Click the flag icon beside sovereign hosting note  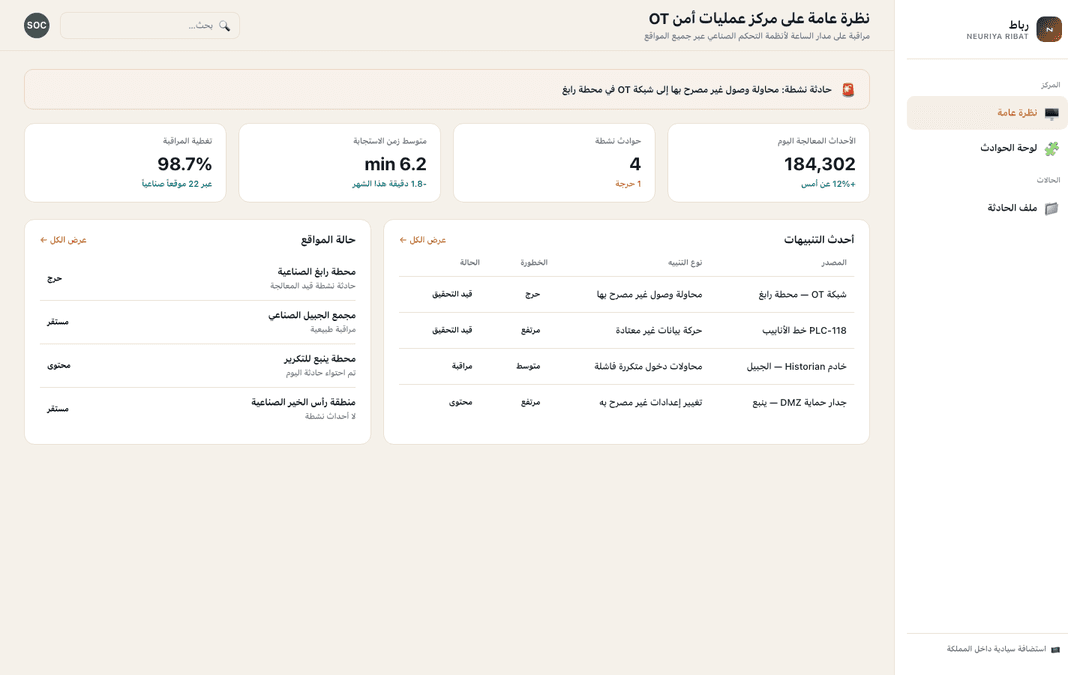(x=1055, y=649)
